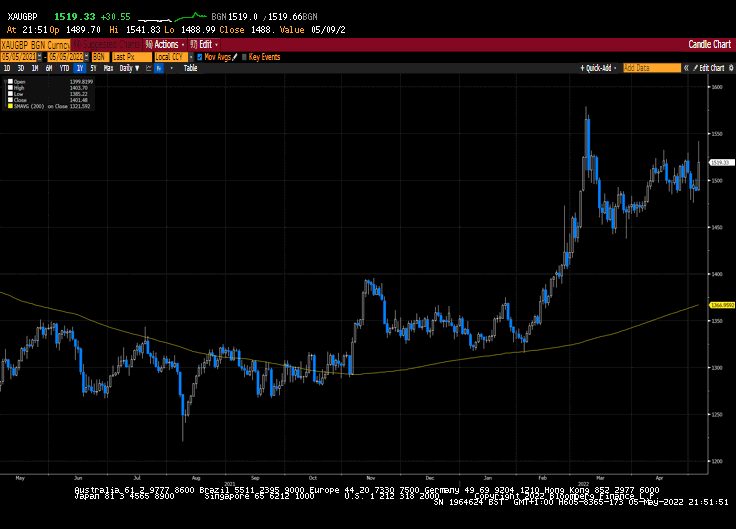
Task: Select the 1D time range tab
Action: coord(7,68)
